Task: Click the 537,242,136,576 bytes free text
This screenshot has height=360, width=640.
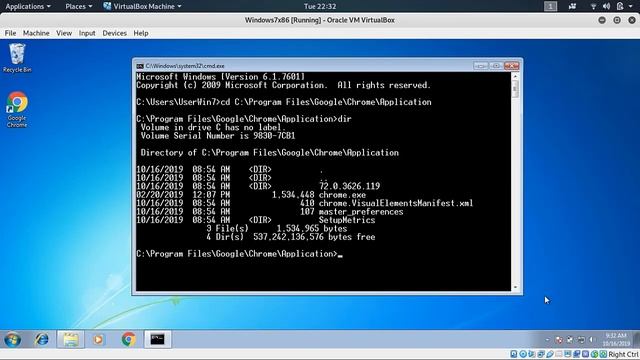Action: pos(314,237)
